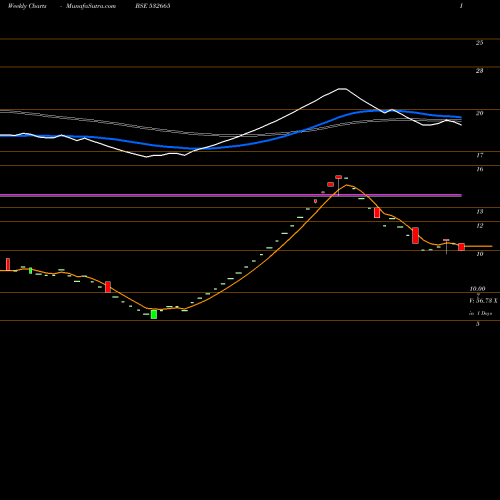Click the 'MunafaSutra.com' label

pos(91,6)
